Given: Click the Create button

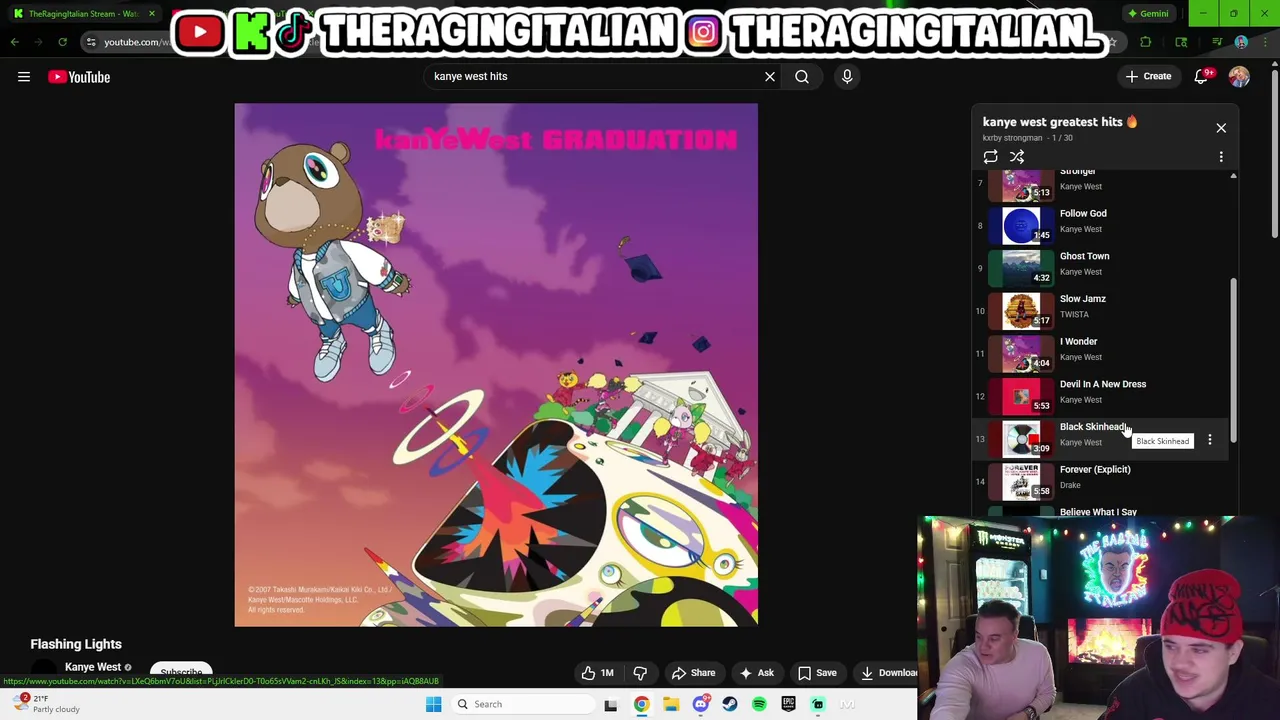Looking at the screenshot, I should [x=1147, y=76].
